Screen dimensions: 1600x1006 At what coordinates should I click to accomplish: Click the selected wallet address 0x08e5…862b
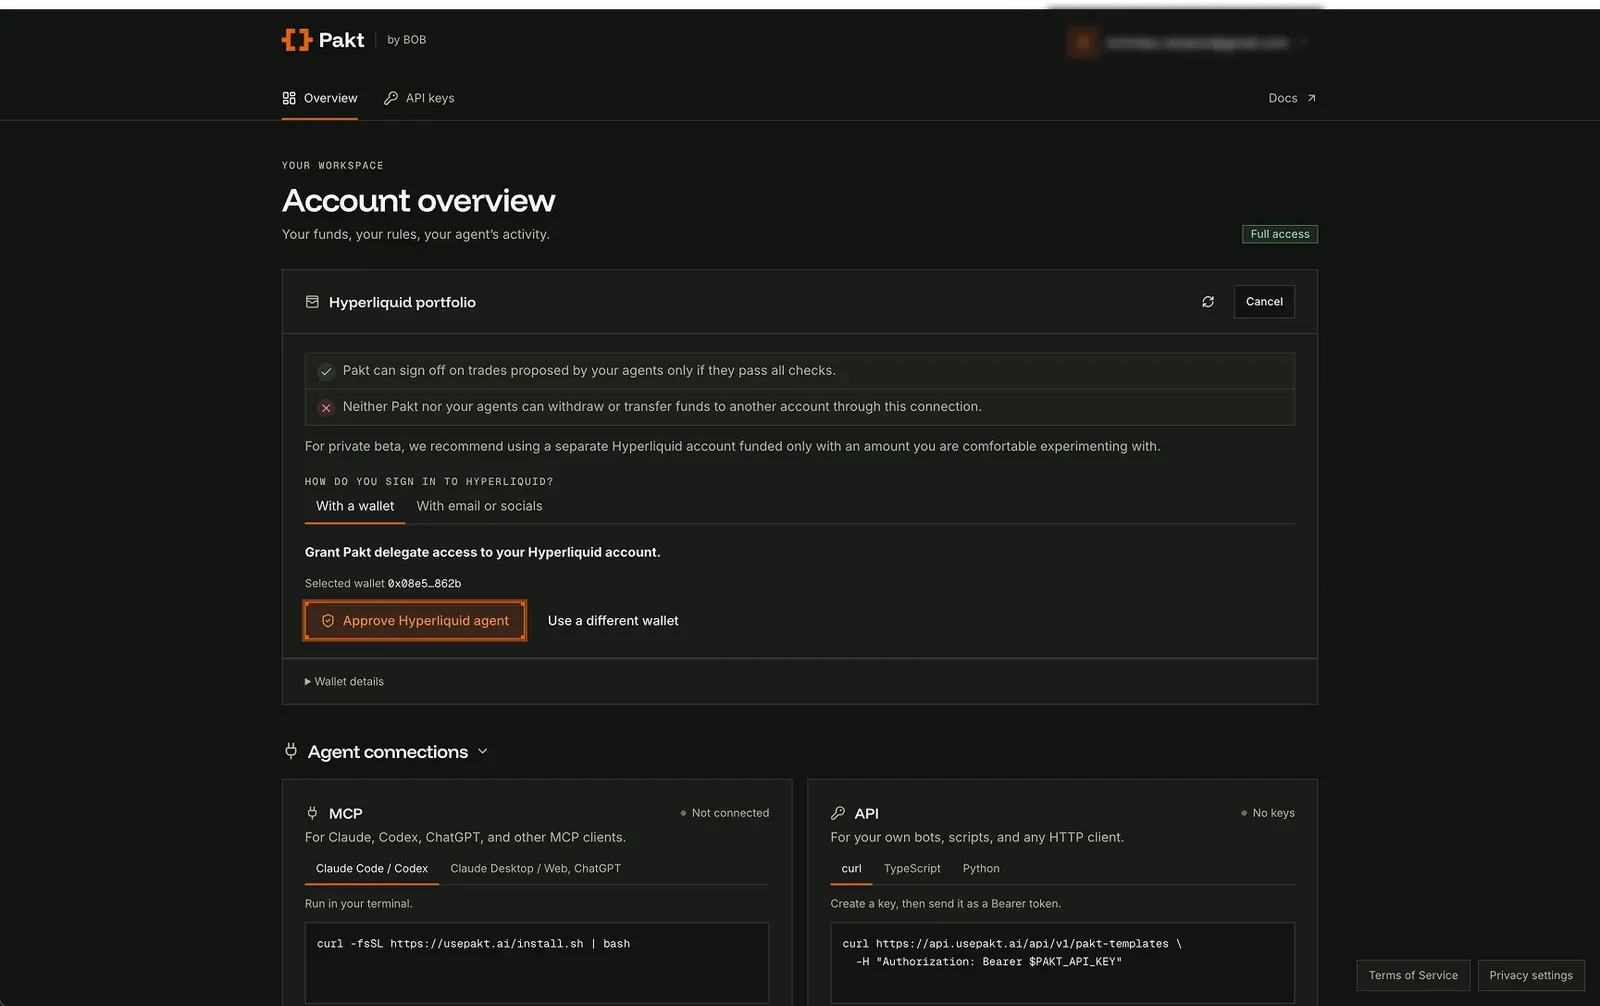click(424, 584)
